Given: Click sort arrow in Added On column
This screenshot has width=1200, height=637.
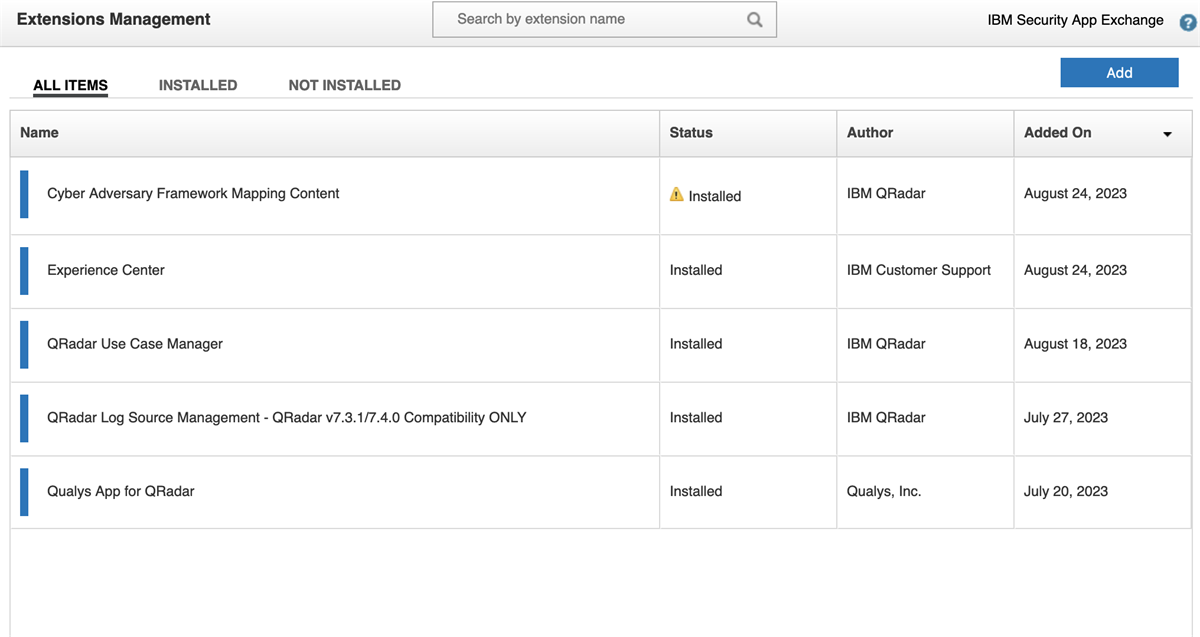Looking at the screenshot, I should (1167, 134).
